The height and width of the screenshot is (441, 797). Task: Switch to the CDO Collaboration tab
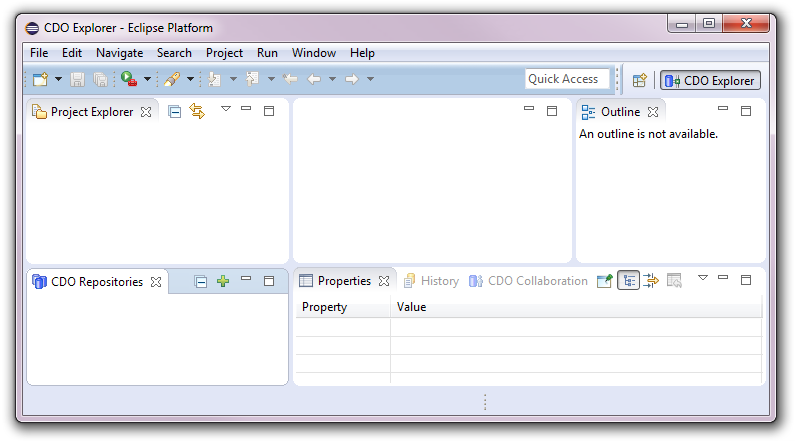(x=528, y=281)
